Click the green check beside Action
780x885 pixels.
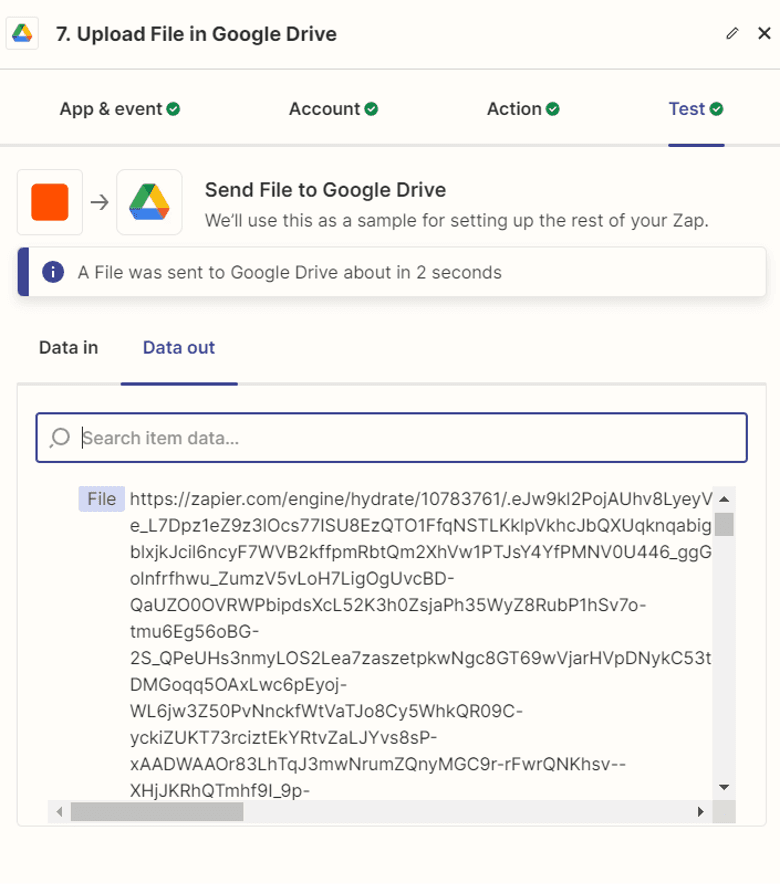coord(553,108)
